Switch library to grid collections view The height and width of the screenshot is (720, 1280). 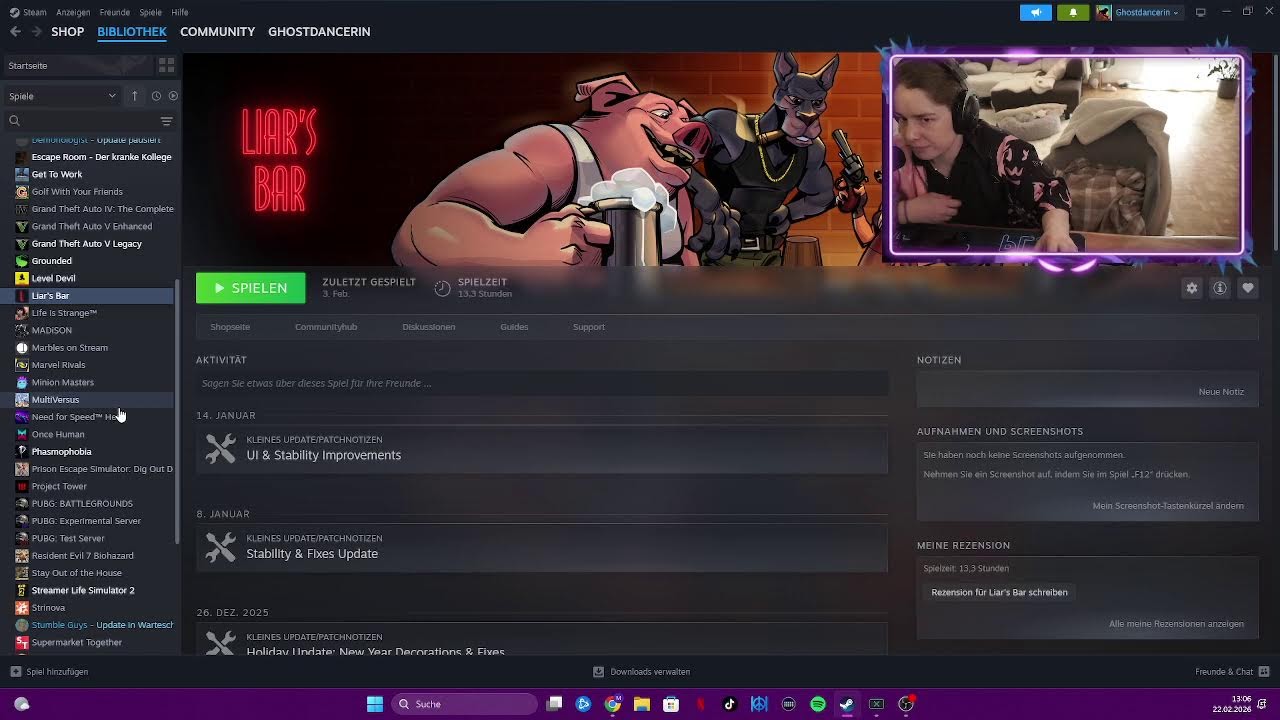[166, 65]
